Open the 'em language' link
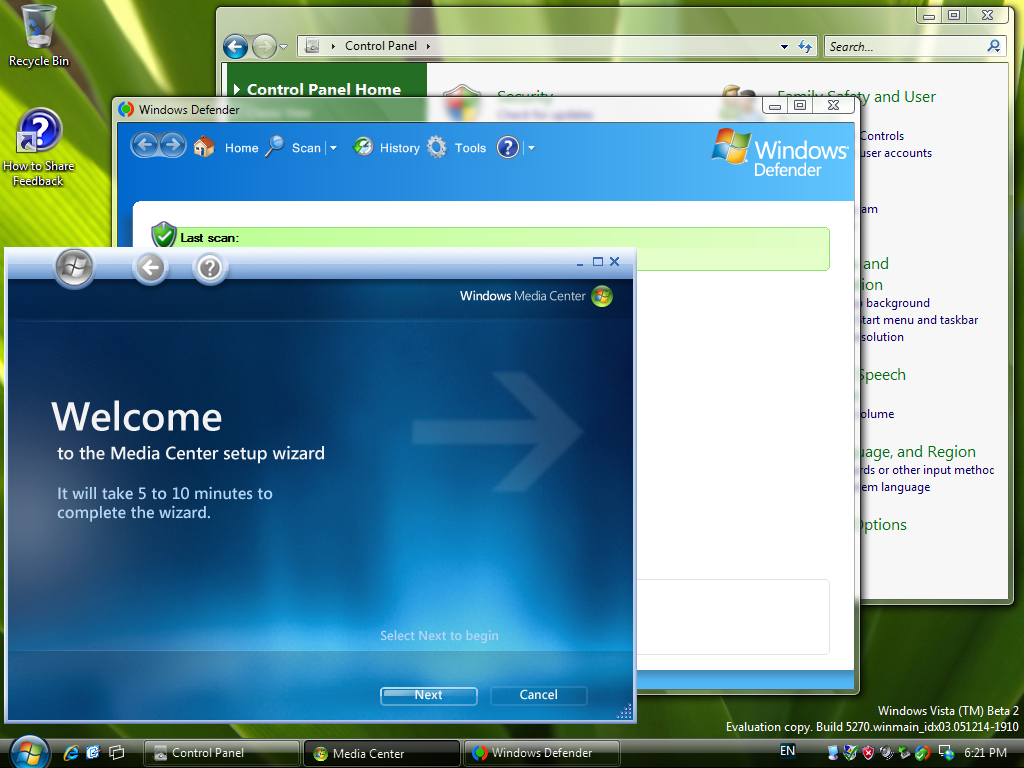The image size is (1024, 768). pyautogui.click(x=895, y=487)
